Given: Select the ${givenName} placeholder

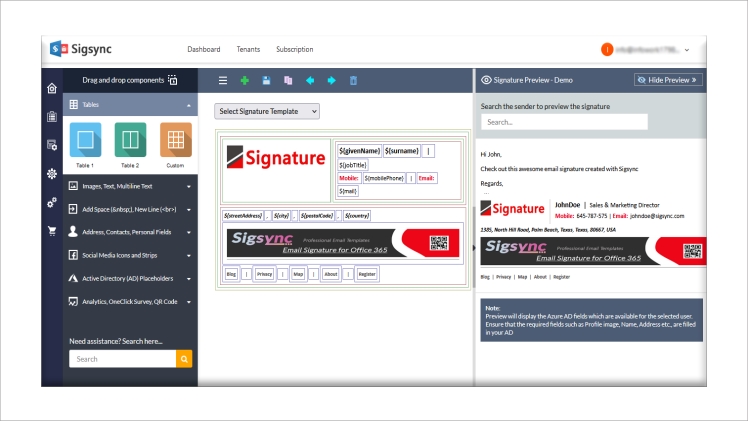Looking at the screenshot, I should pyautogui.click(x=359, y=151).
